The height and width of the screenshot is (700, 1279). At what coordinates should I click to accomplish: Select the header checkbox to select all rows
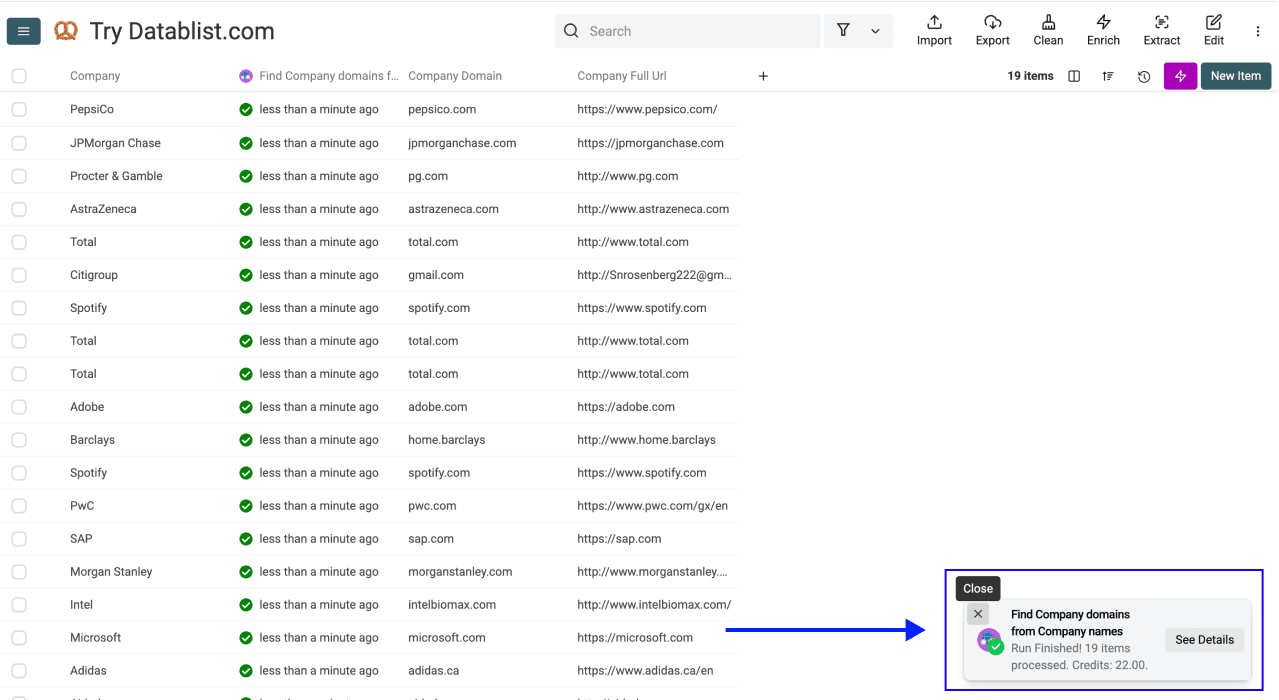tap(18, 75)
